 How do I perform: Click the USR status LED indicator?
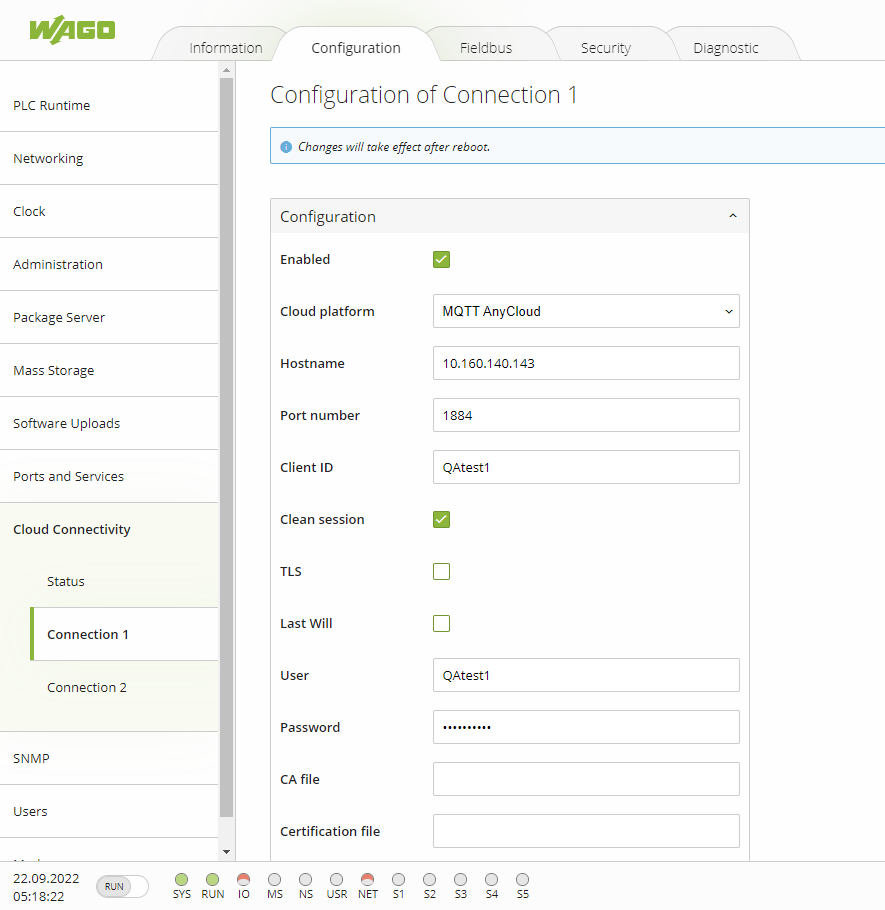coord(336,879)
